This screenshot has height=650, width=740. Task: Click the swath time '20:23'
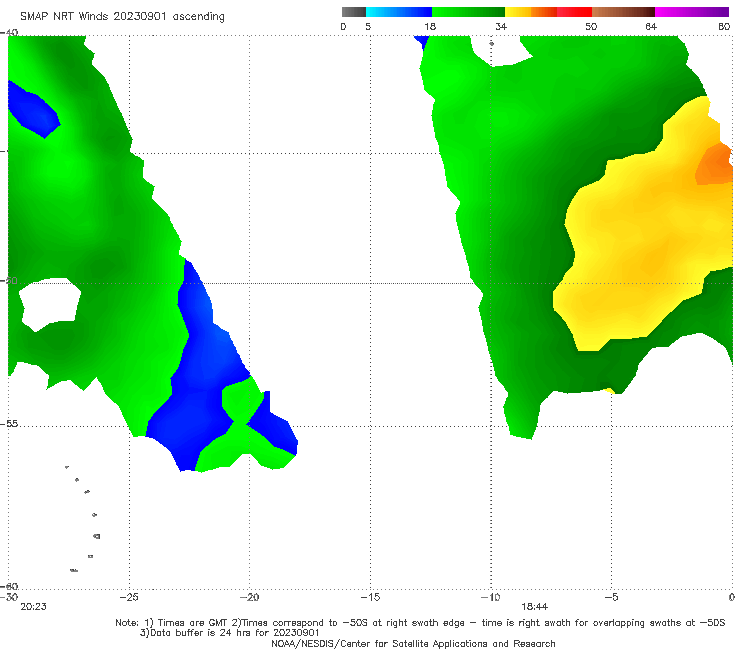[33, 607]
